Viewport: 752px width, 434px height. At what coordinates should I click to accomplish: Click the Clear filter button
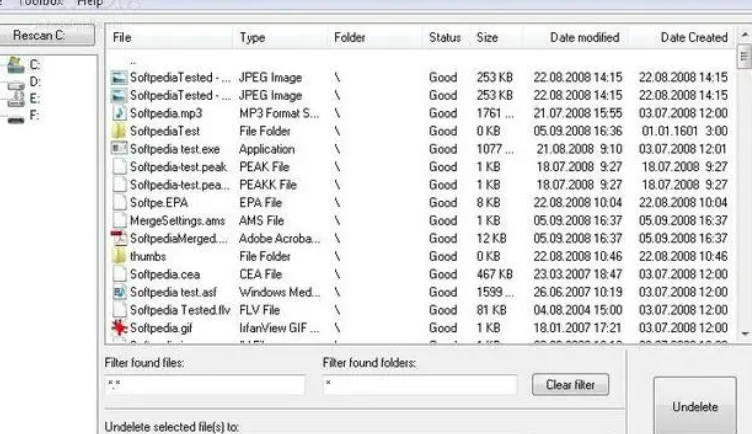pyautogui.click(x=570, y=385)
